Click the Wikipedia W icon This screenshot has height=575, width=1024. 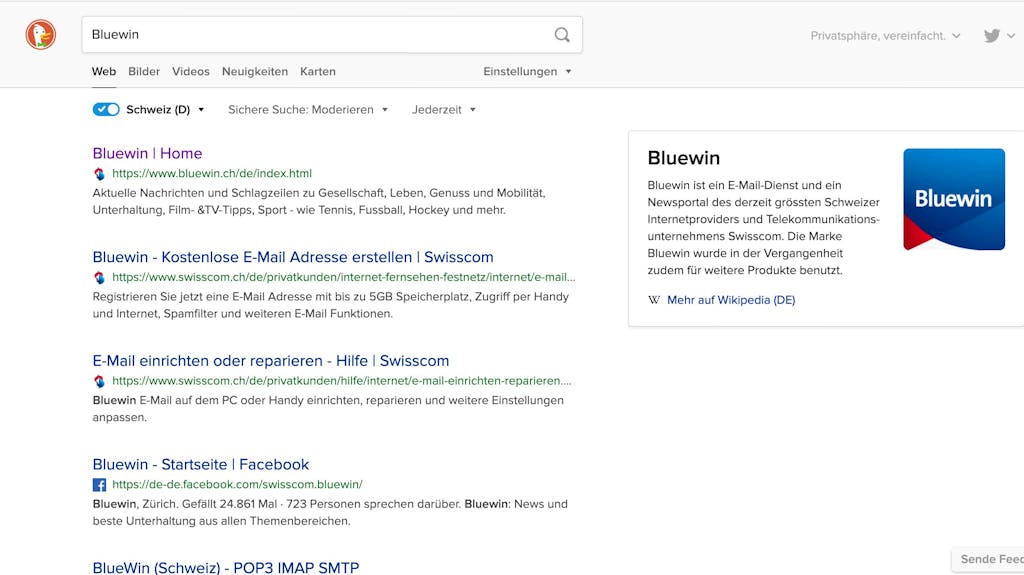coord(654,300)
